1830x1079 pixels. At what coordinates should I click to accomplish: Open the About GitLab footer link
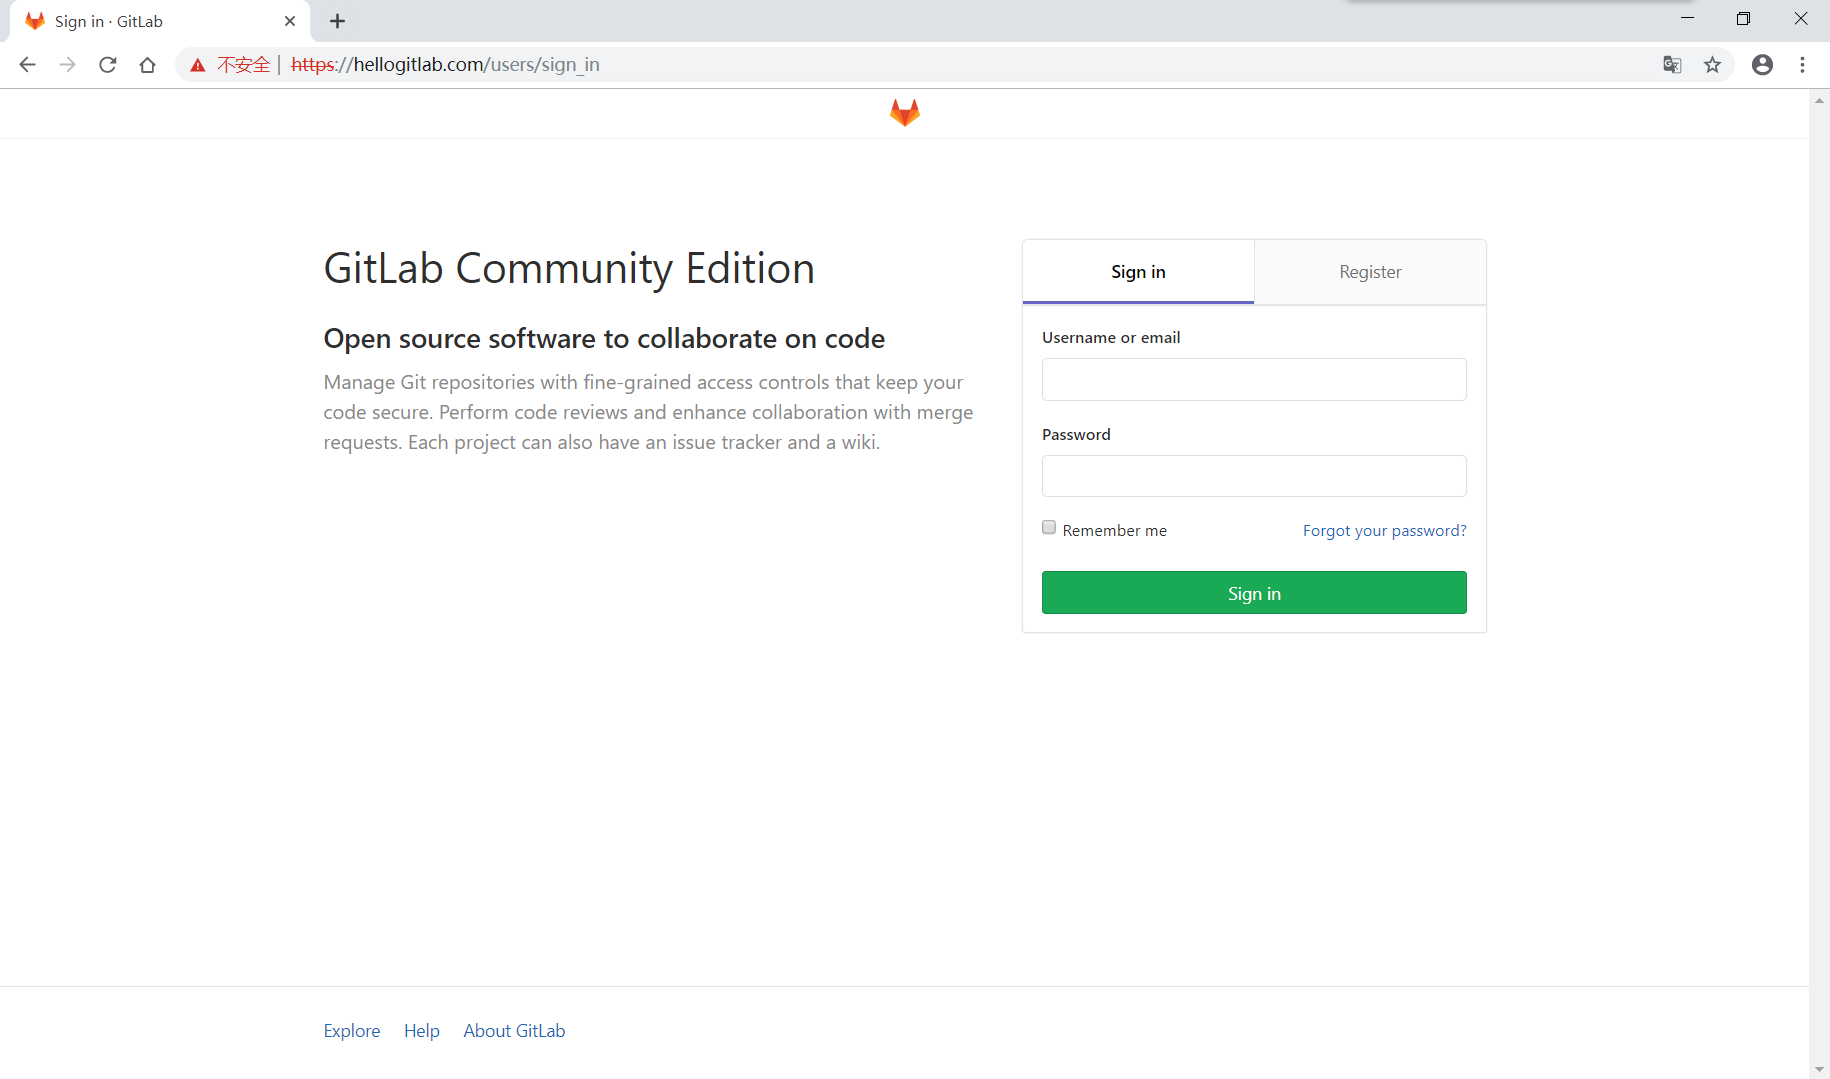coord(514,1031)
